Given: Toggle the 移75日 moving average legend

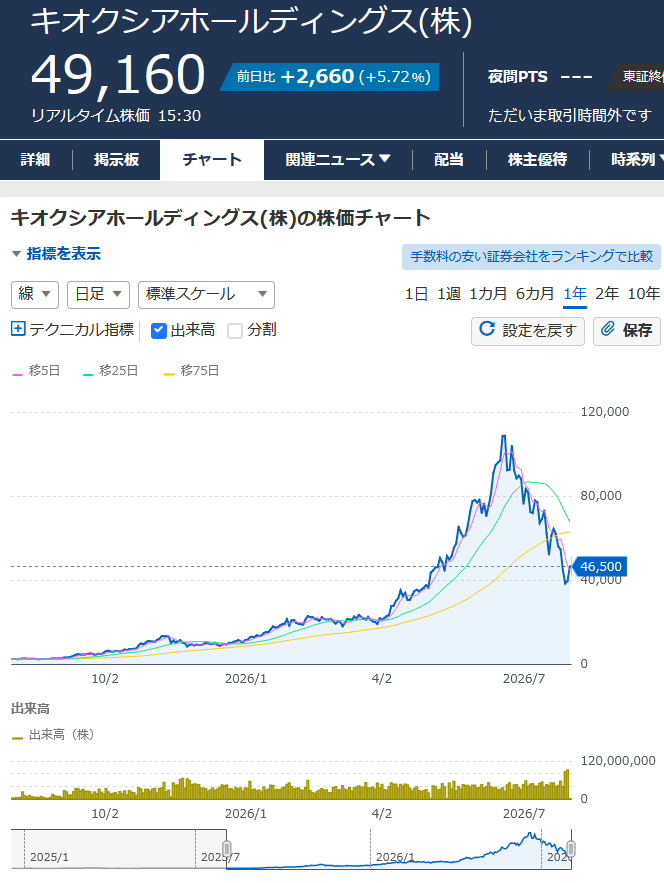Looking at the screenshot, I should coord(191,371).
